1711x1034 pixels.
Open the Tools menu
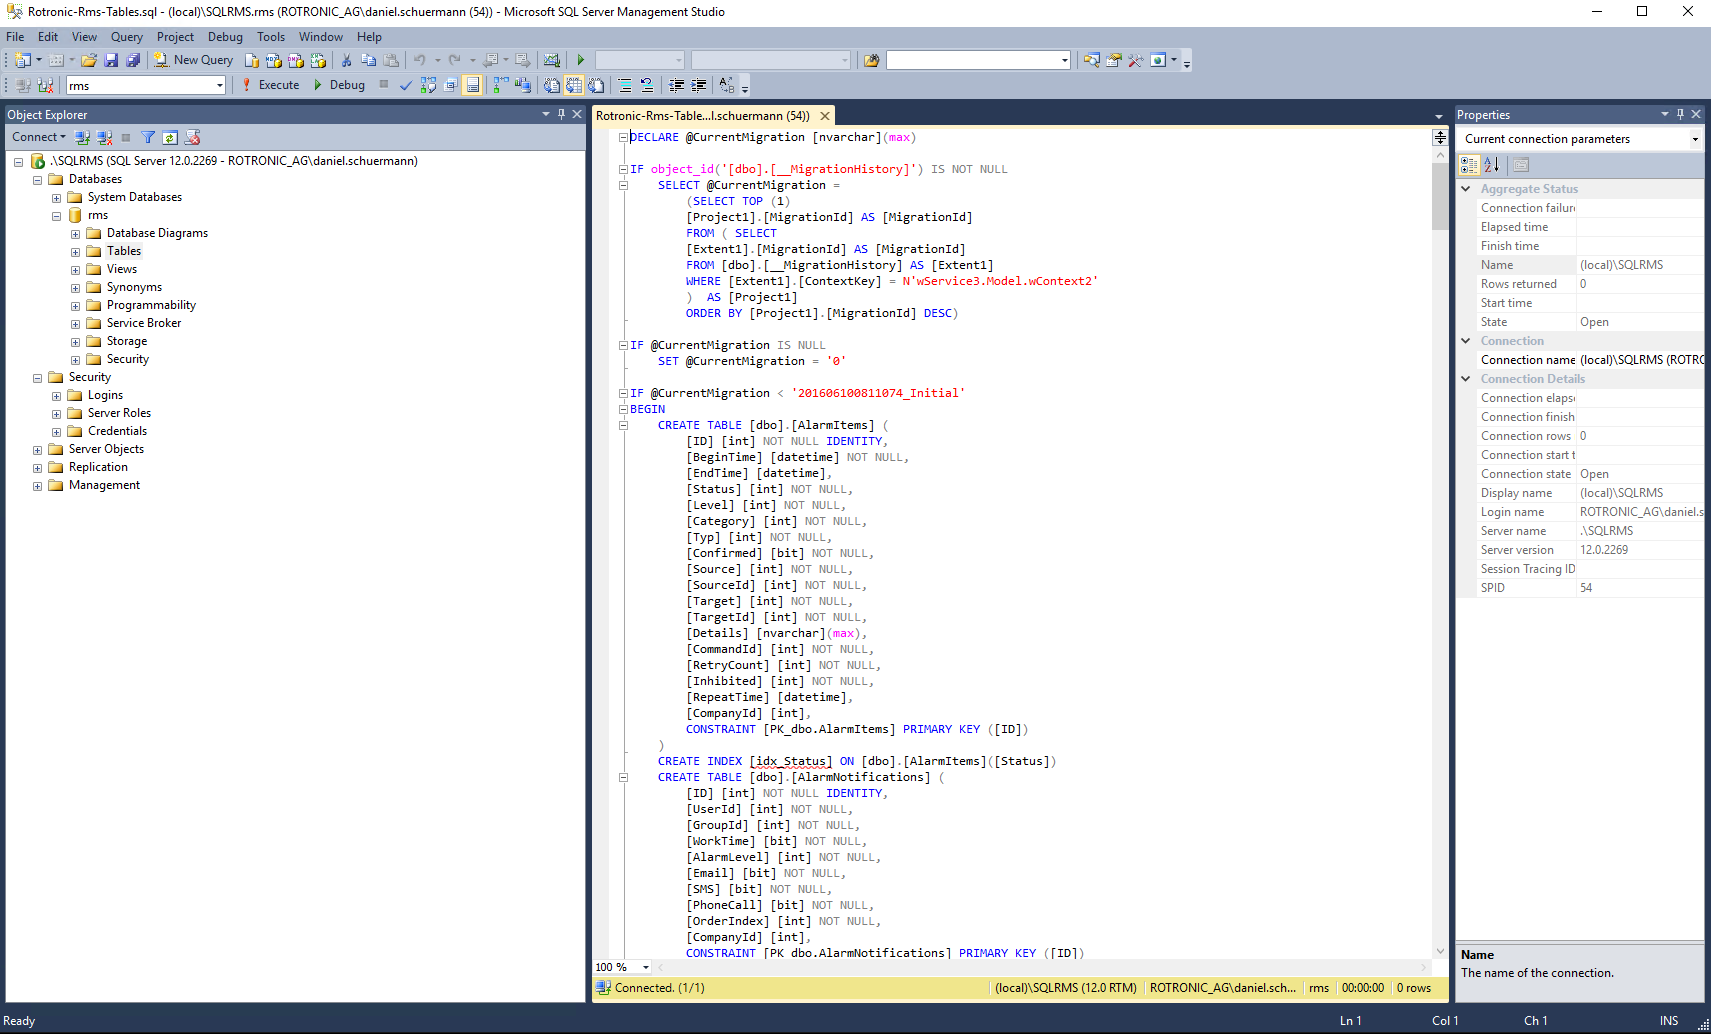tap(271, 37)
